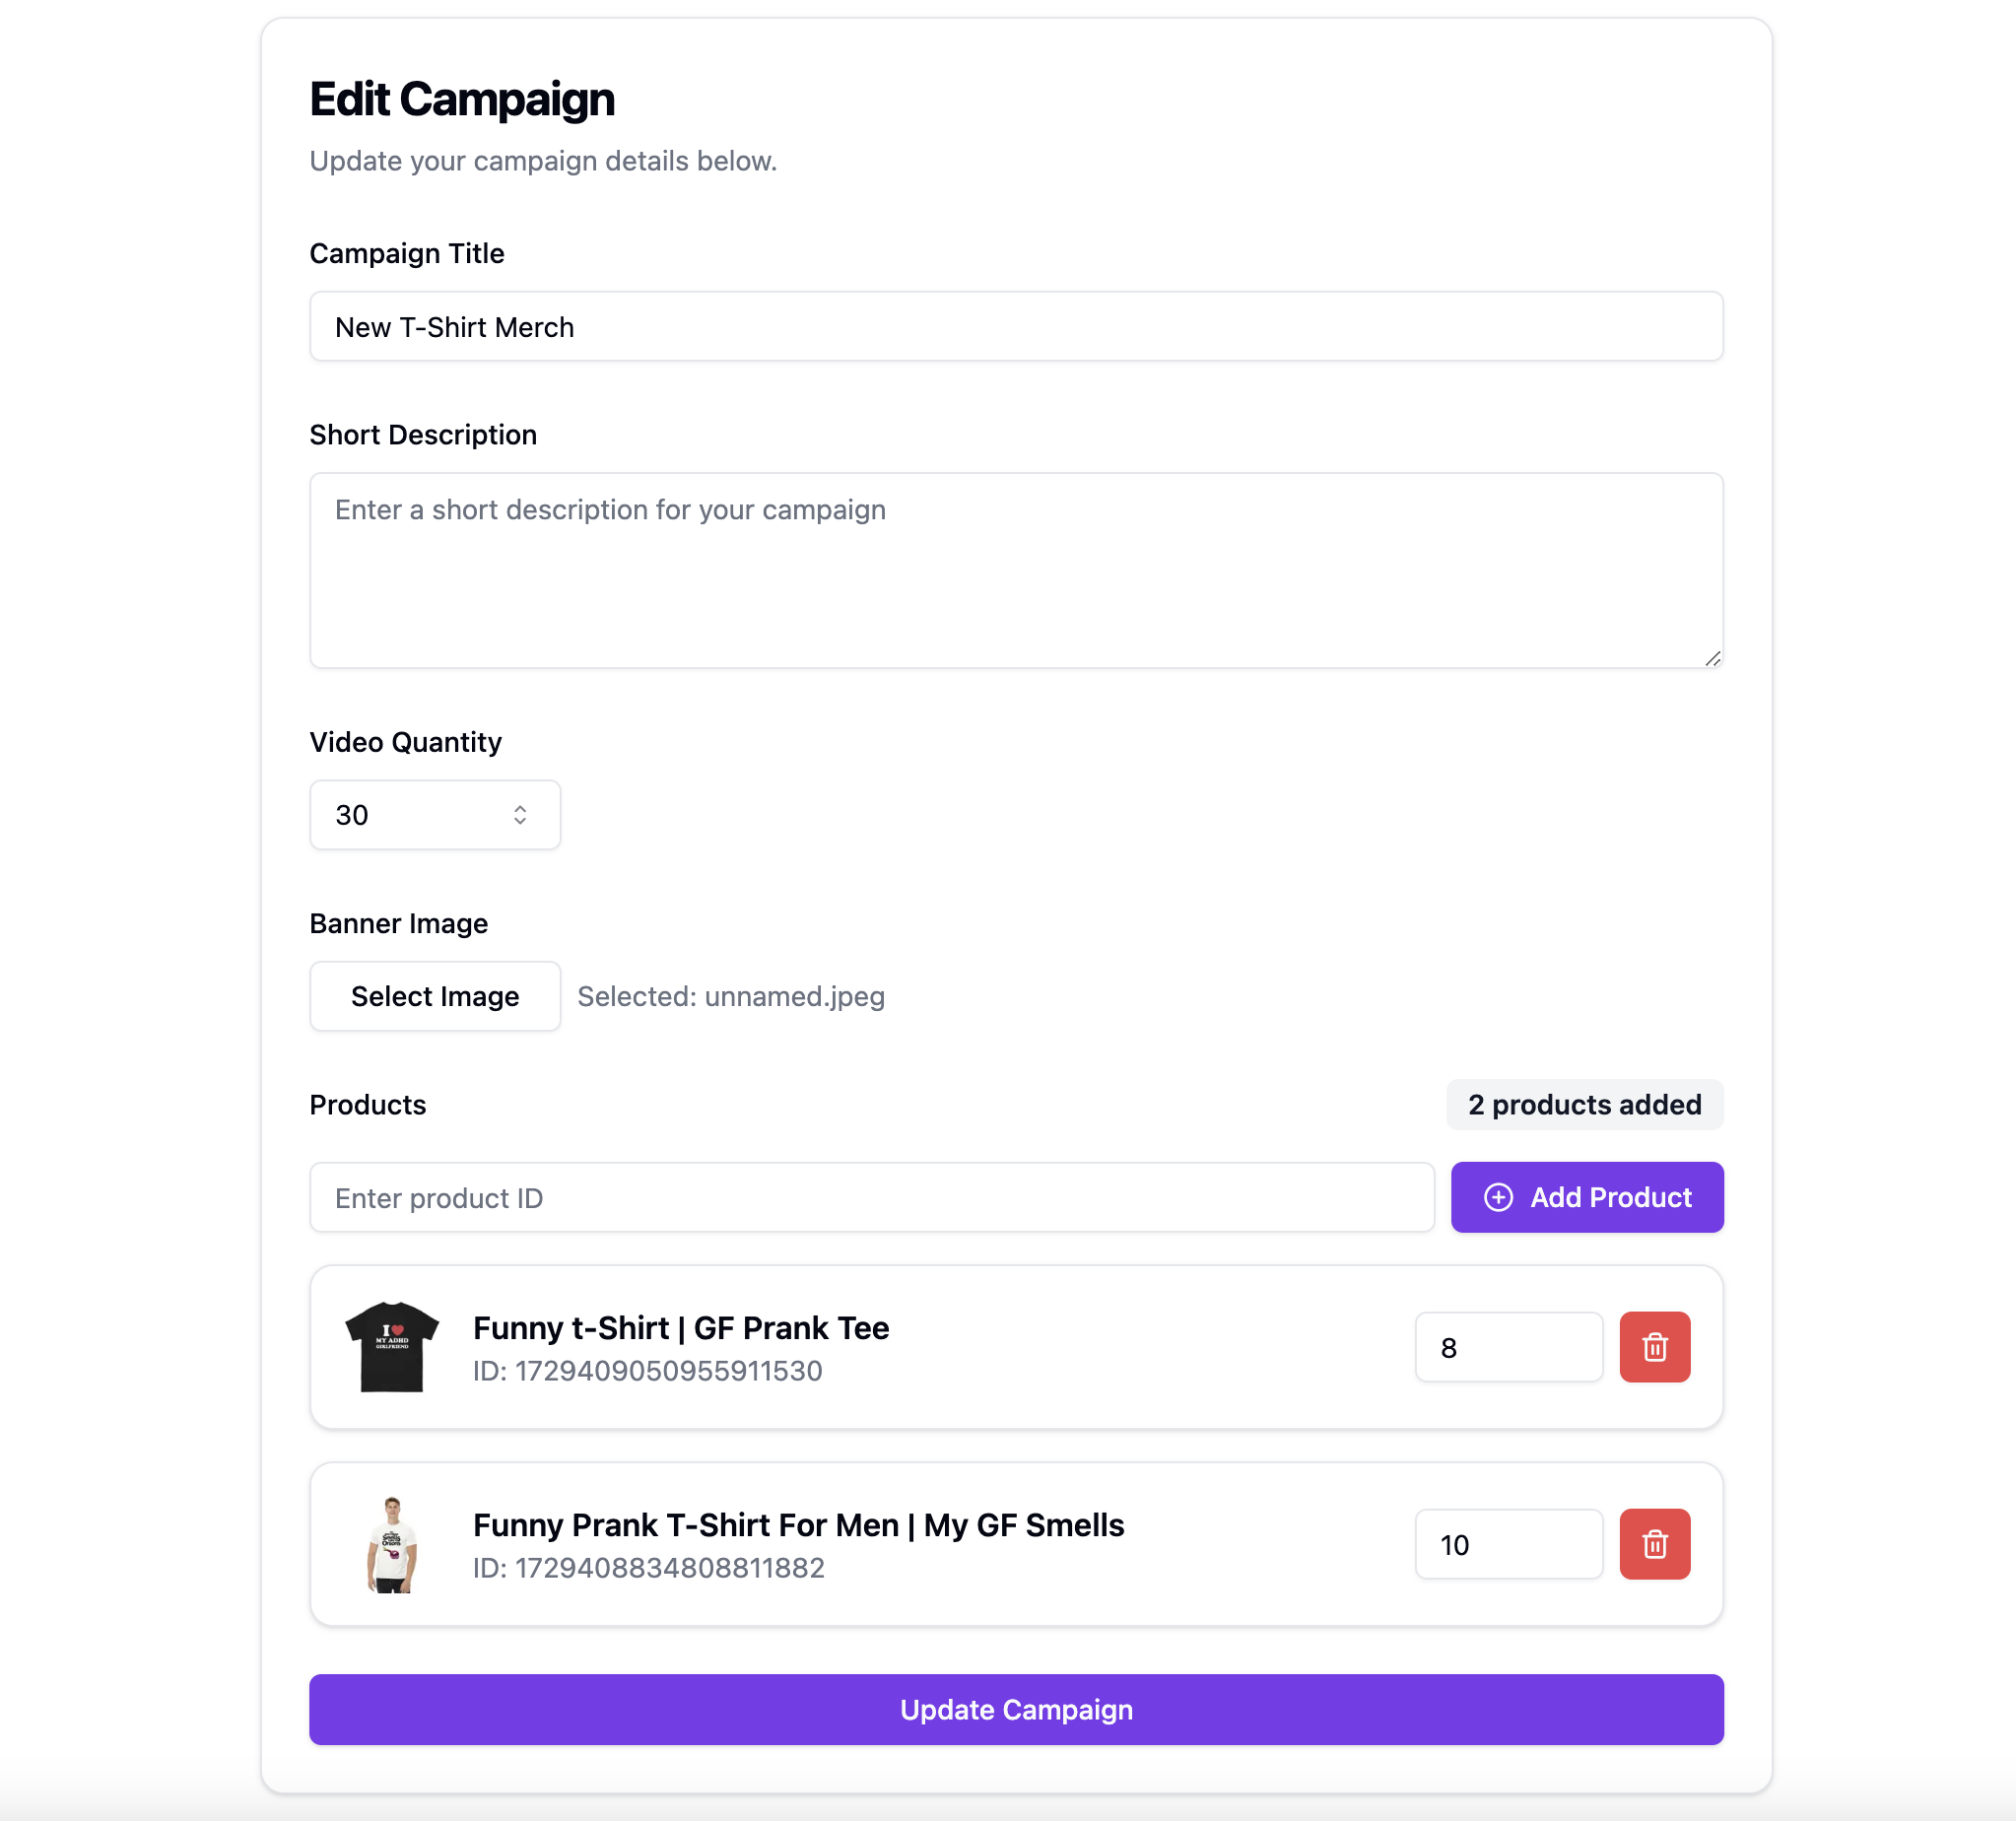
Task: Delete the Funny t-Shirt GF Prank Tee product
Action: [x=1654, y=1347]
